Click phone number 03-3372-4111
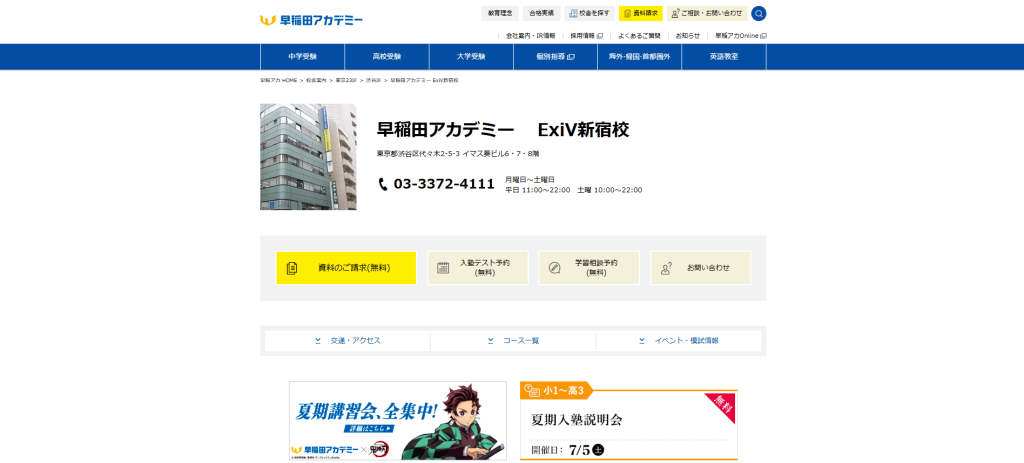The height and width of the screenshot is (463, 1024). (444, 184)
